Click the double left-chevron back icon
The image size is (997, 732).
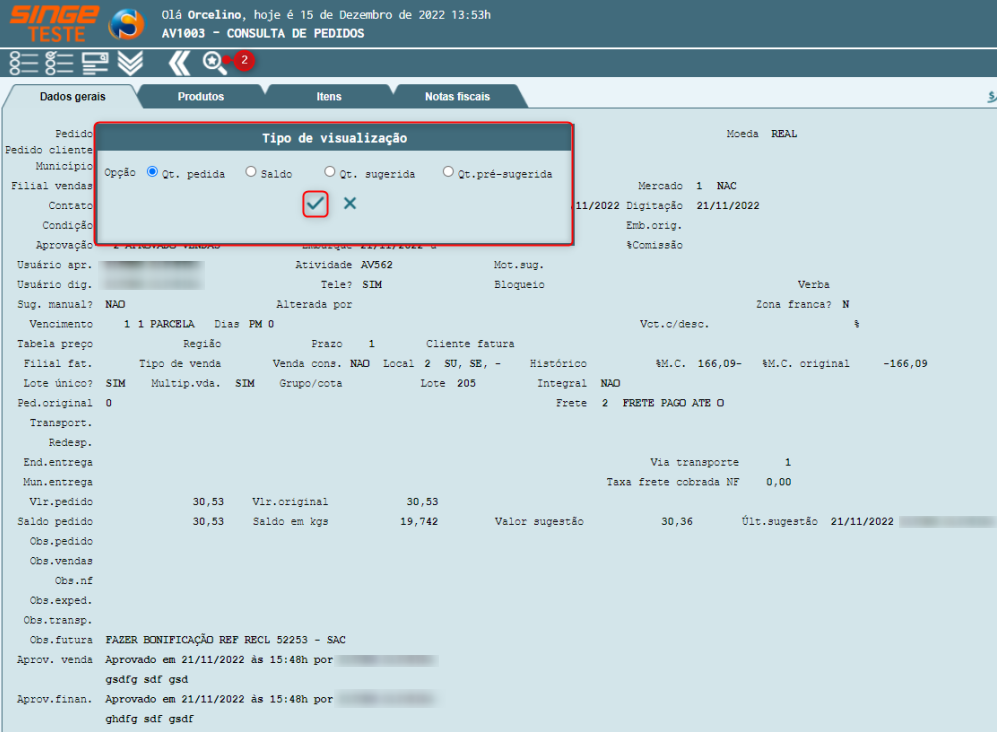click(179, 63)
